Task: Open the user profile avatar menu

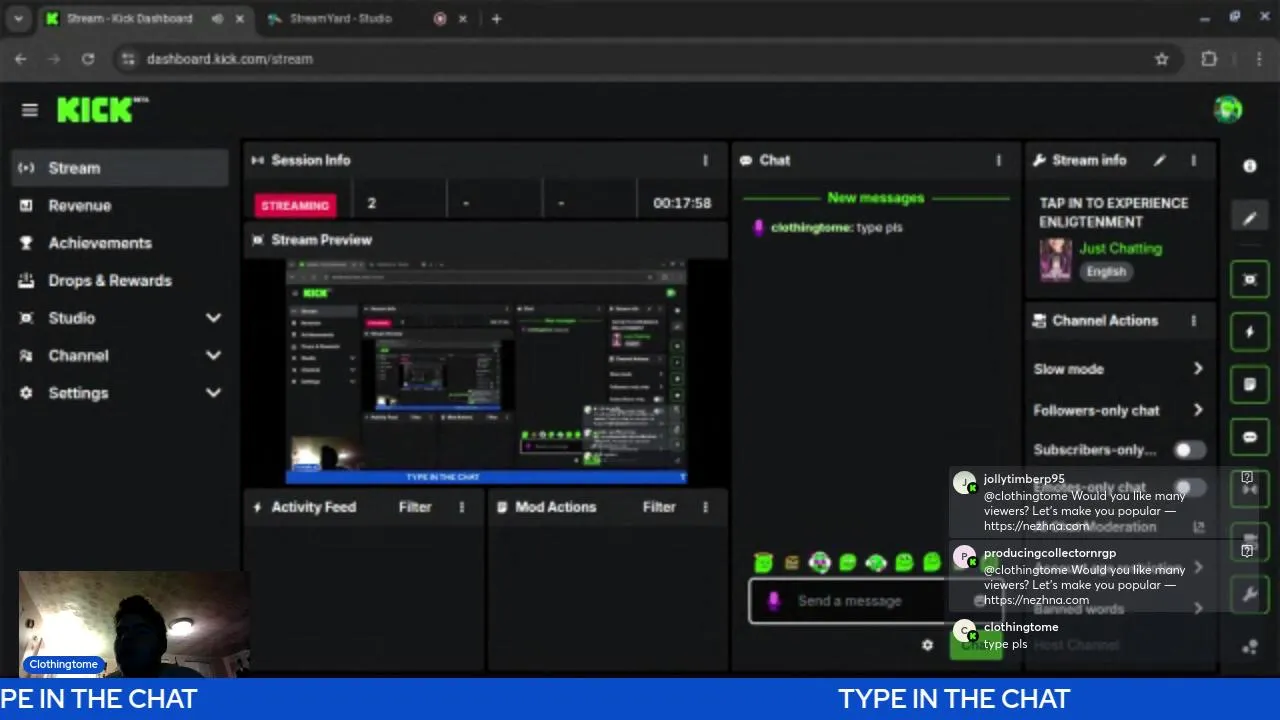Action: [x=1228, y=110]
